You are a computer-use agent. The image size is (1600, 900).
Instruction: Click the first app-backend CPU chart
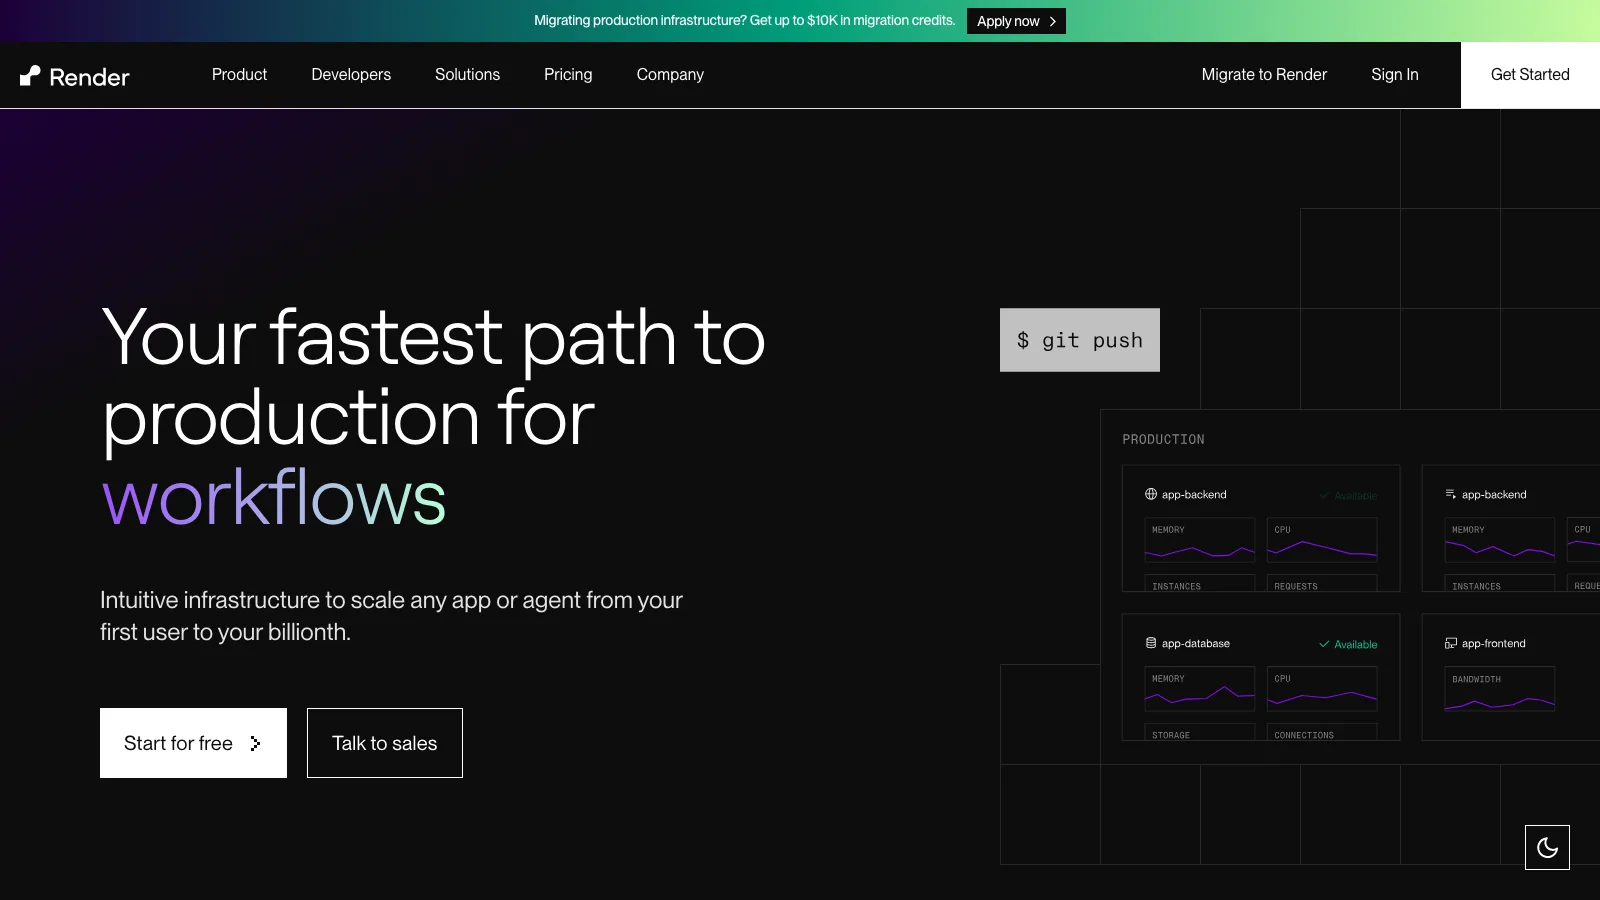point(1322,540)
